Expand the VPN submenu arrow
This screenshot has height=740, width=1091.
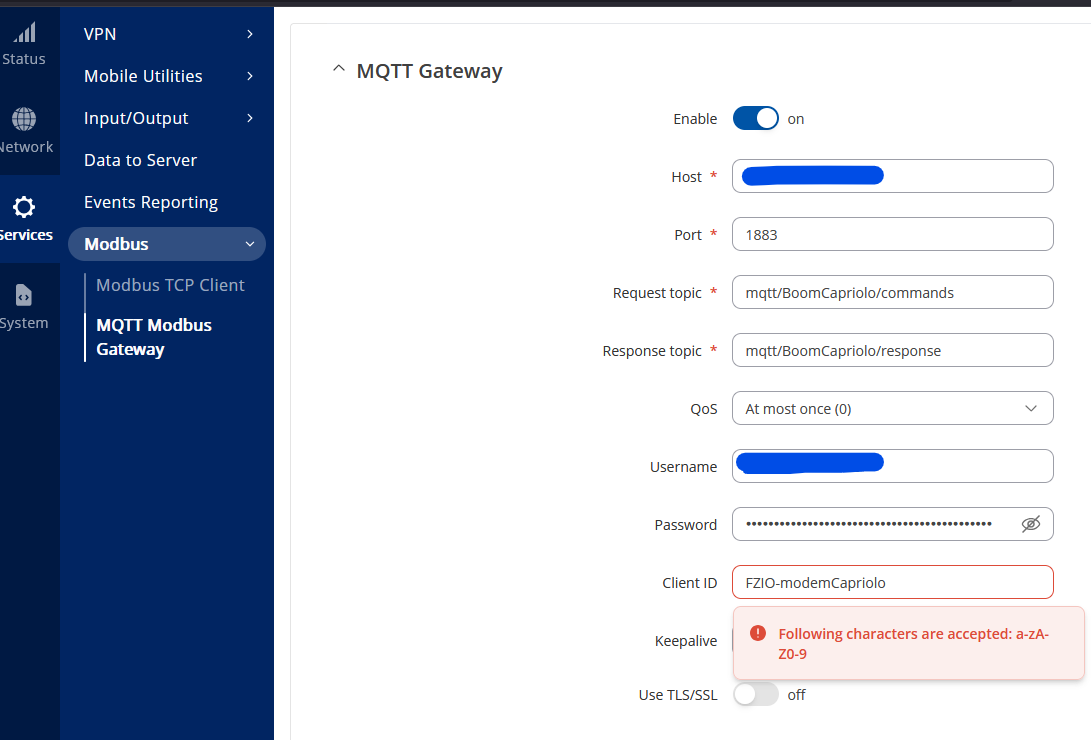point(250,34)
